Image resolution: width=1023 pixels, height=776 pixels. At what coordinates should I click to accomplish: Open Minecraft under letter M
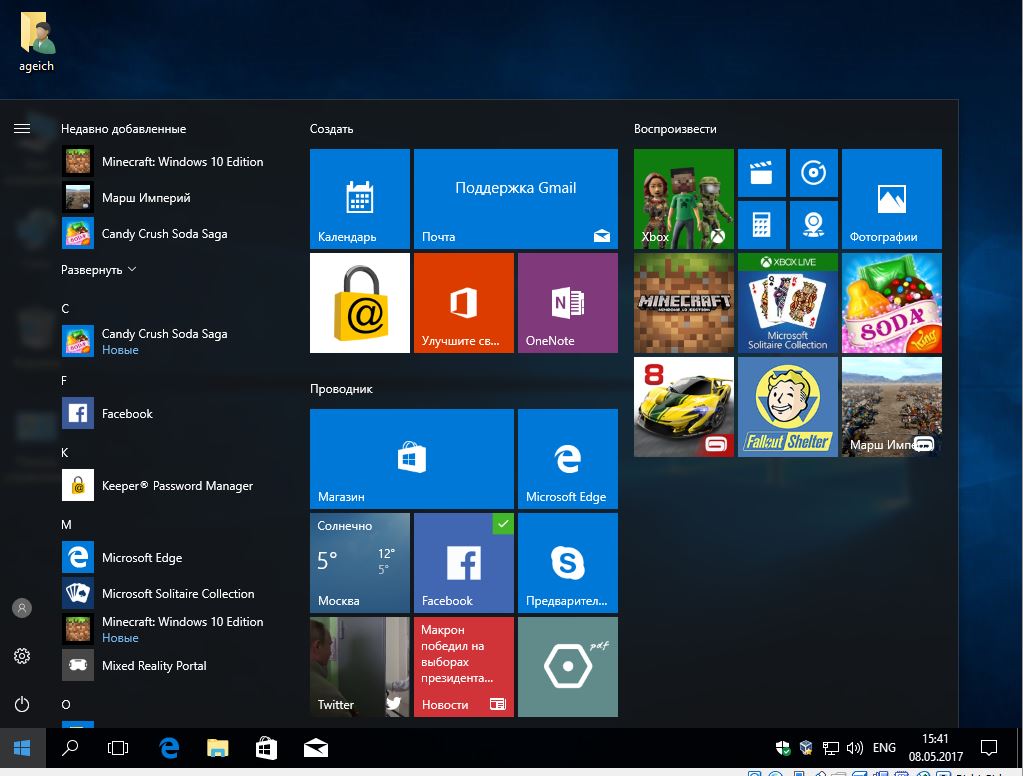[x=171, y=629]
